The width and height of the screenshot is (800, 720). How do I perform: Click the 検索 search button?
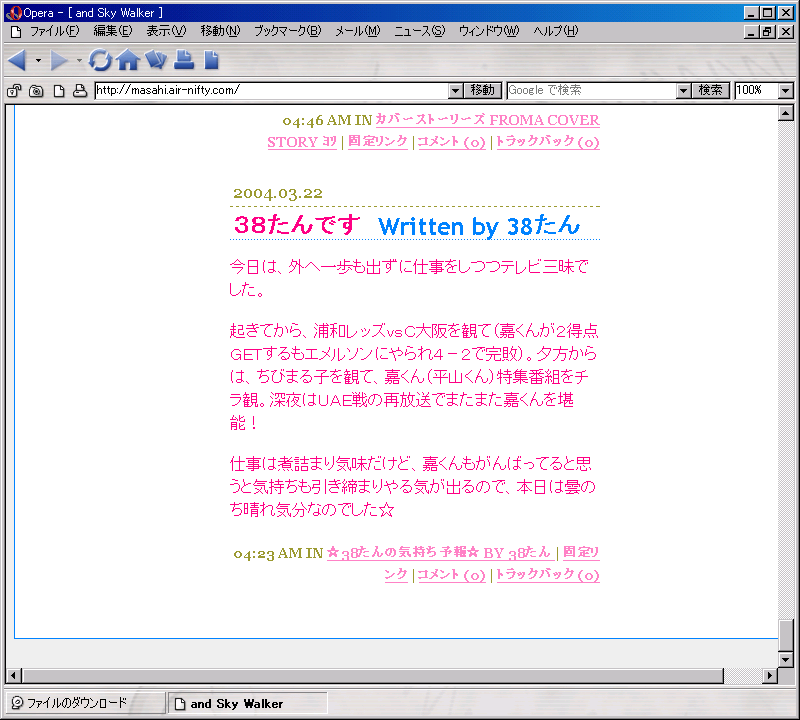(x=710, y=91)
